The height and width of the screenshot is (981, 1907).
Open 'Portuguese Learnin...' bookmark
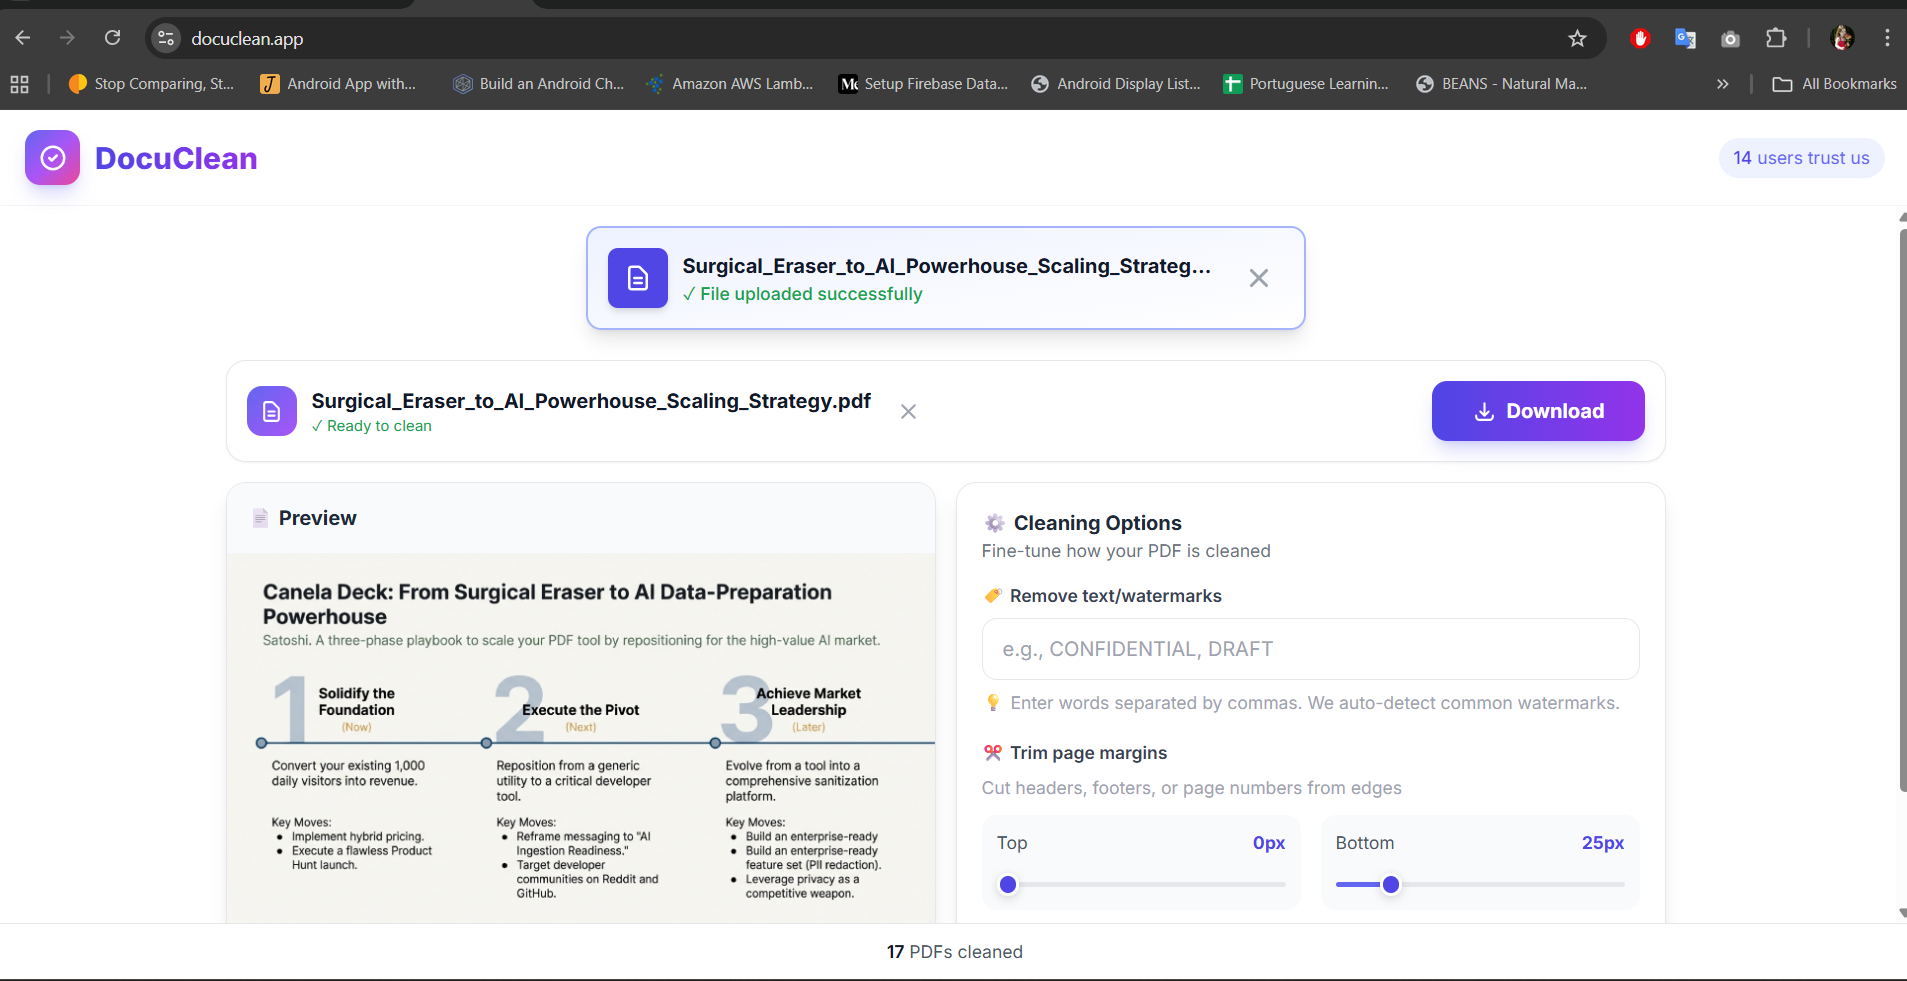1306,84
